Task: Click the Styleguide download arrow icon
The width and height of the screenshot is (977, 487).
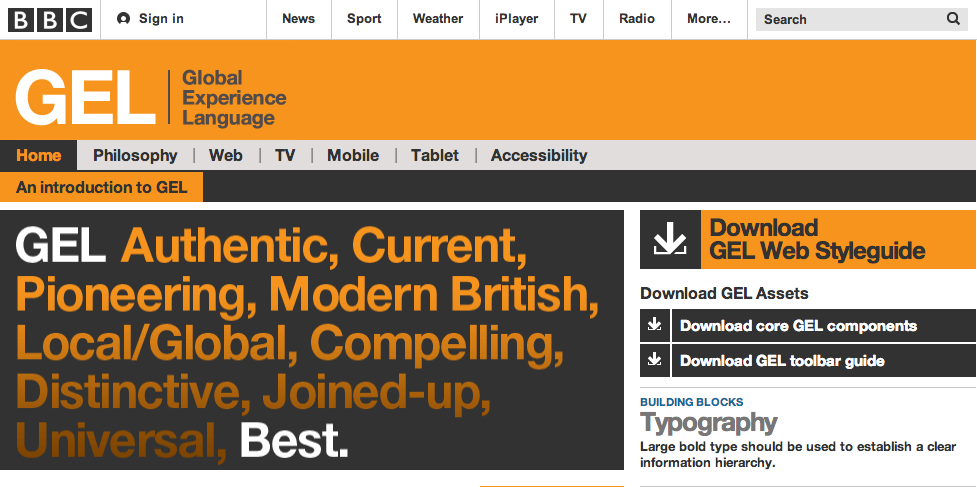Action: 670,240
